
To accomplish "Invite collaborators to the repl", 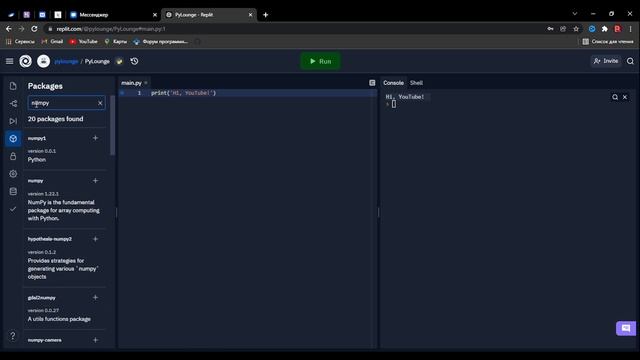I will point(606,61).
